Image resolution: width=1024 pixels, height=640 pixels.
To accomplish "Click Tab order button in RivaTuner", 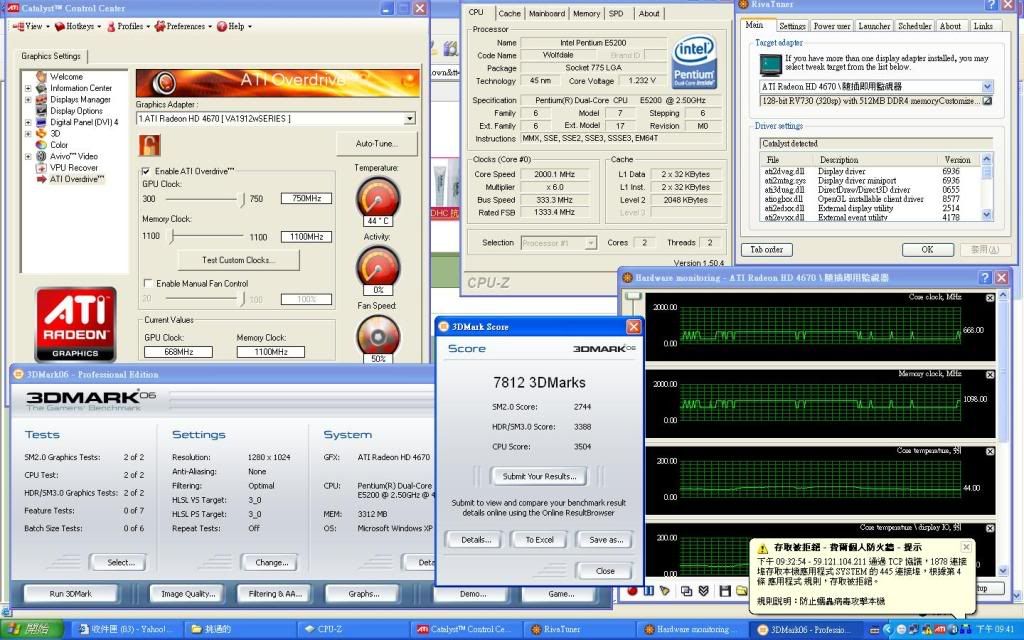I will click(x=767, y=249).
